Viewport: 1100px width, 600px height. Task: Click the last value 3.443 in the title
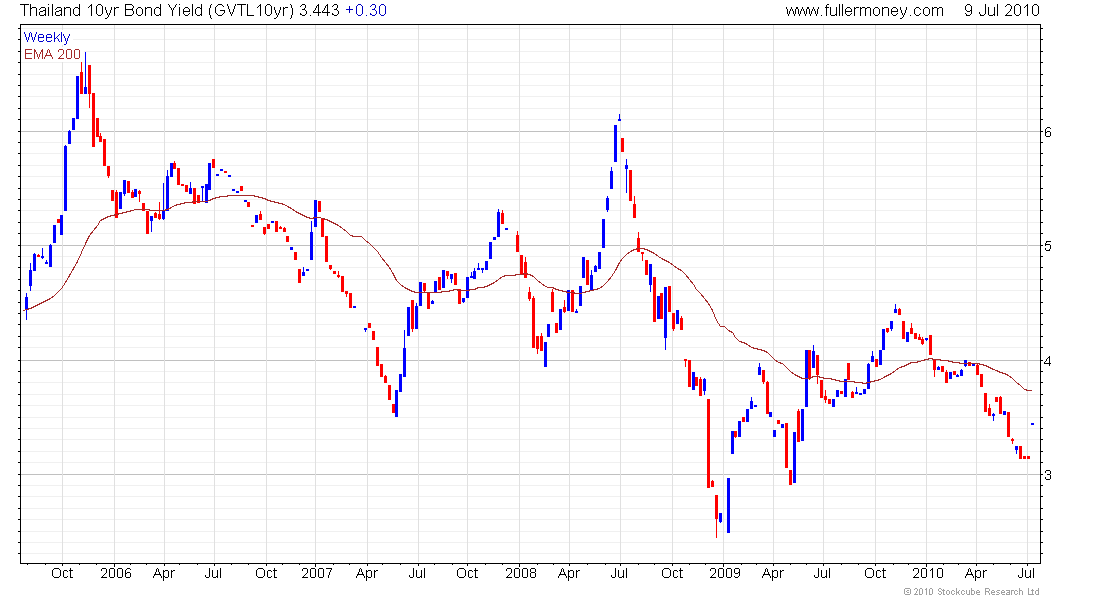point(319,11)
